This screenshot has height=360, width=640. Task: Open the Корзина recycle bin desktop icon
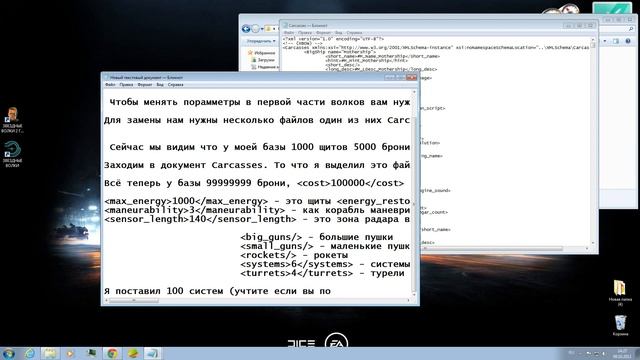click(x=620, y=325)
